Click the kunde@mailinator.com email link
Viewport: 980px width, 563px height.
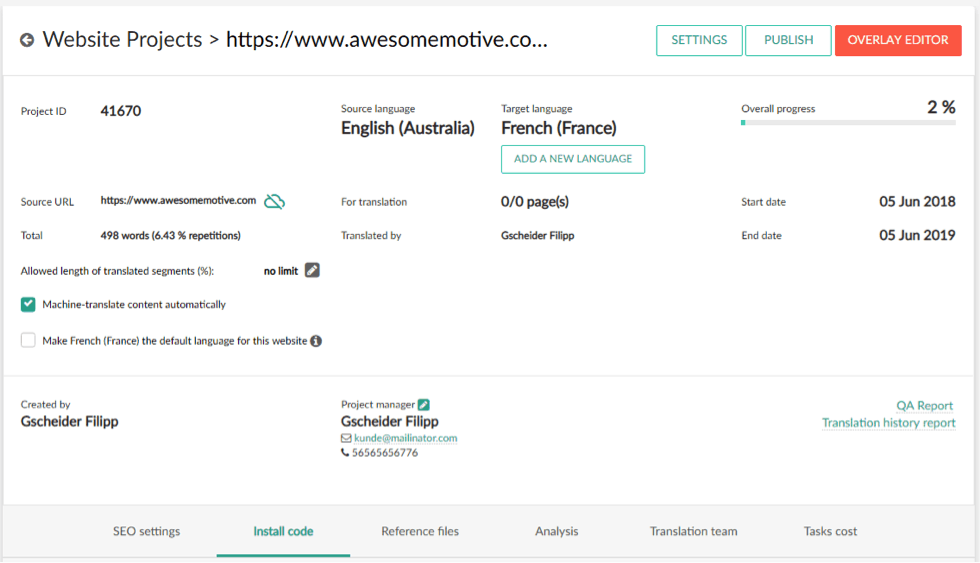click(x=406, y=438)
